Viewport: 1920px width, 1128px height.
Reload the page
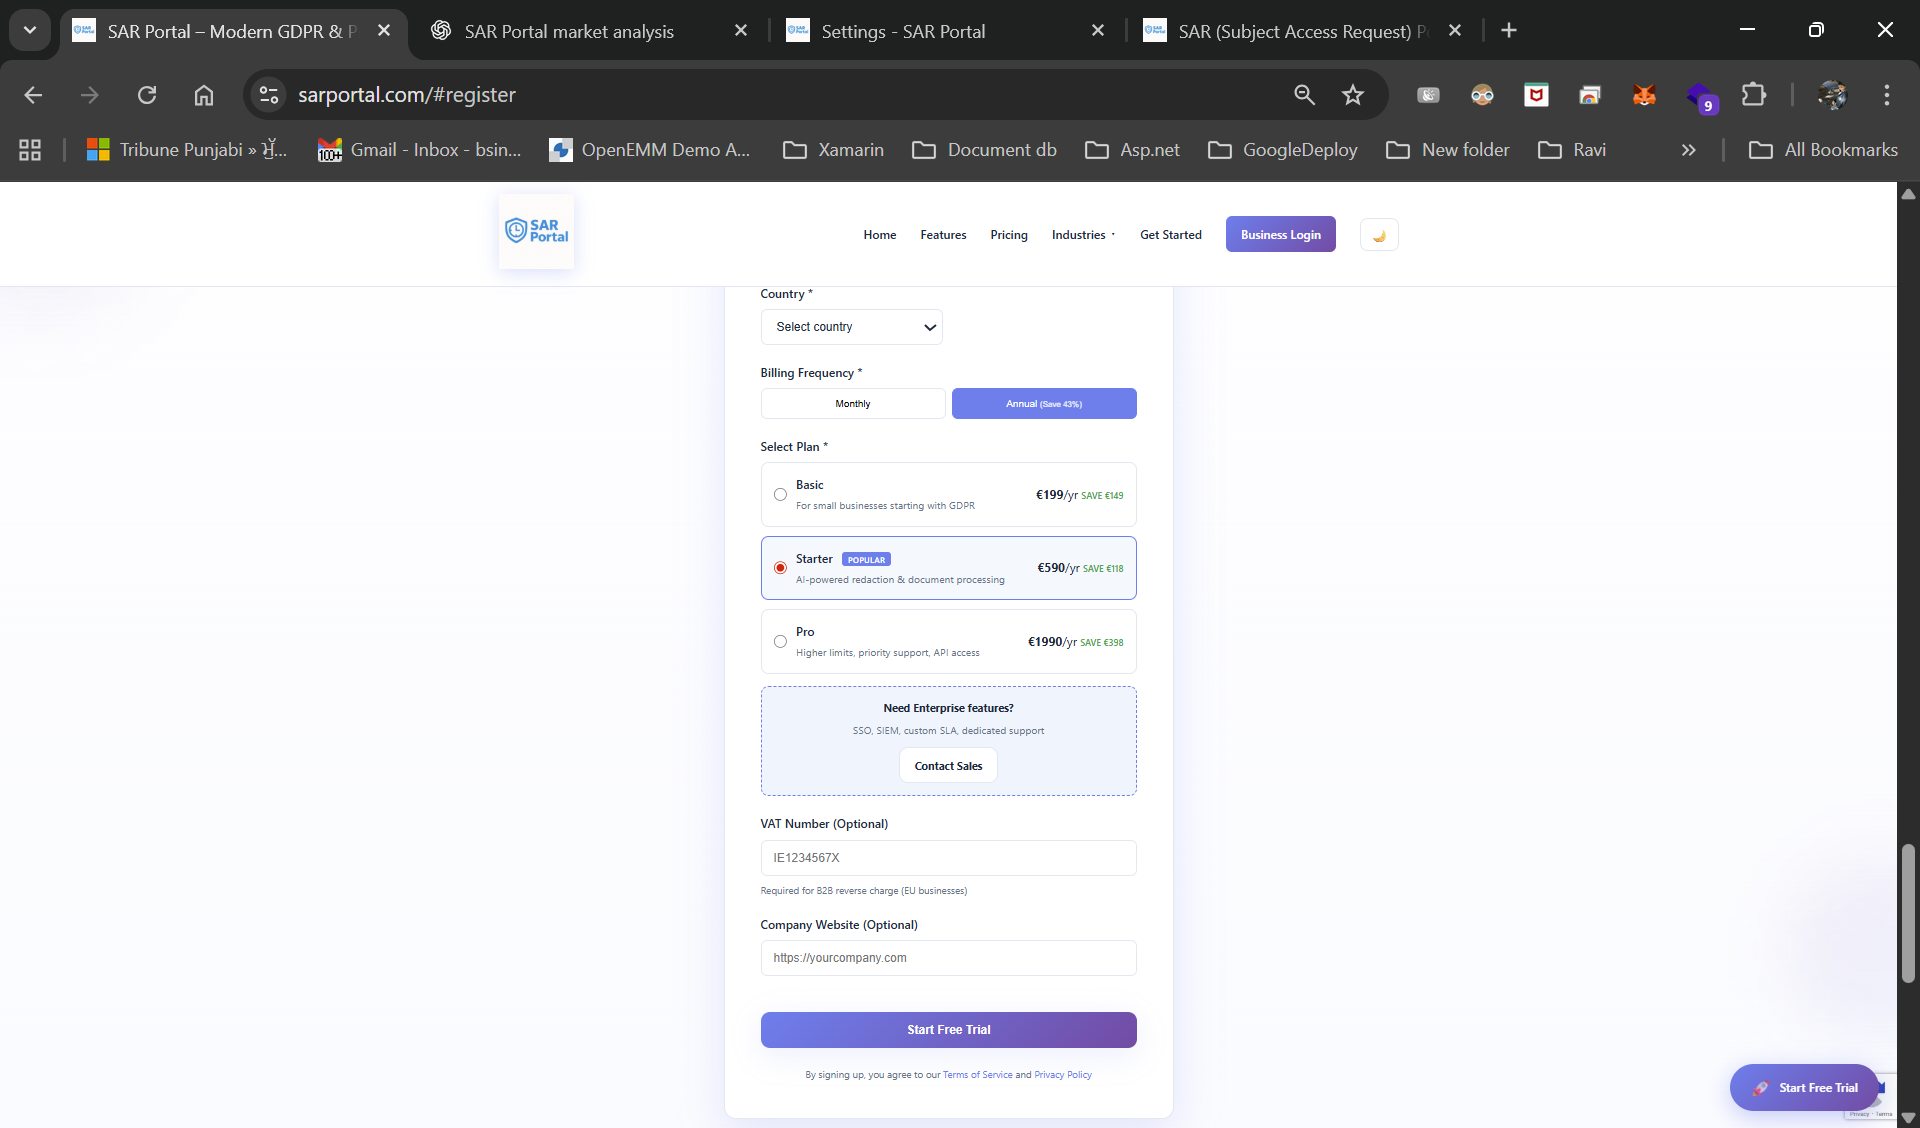147,95
